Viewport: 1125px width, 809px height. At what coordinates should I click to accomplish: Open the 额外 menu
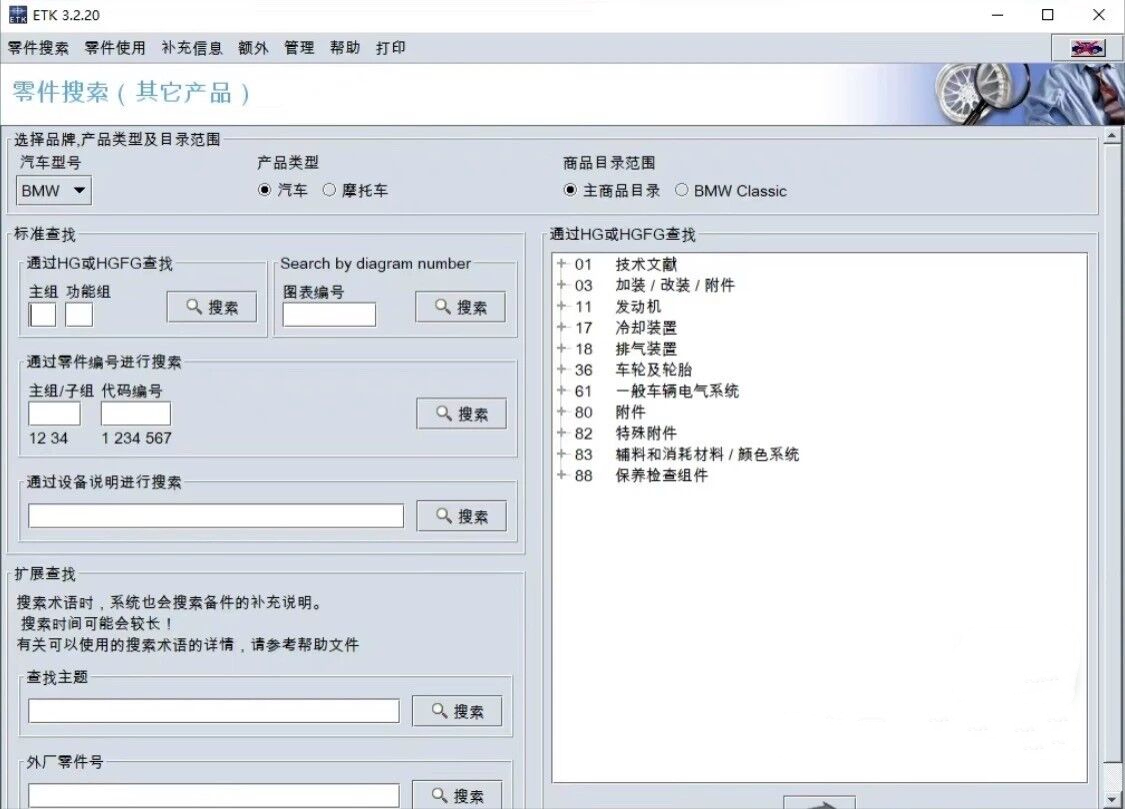(253, 48)
